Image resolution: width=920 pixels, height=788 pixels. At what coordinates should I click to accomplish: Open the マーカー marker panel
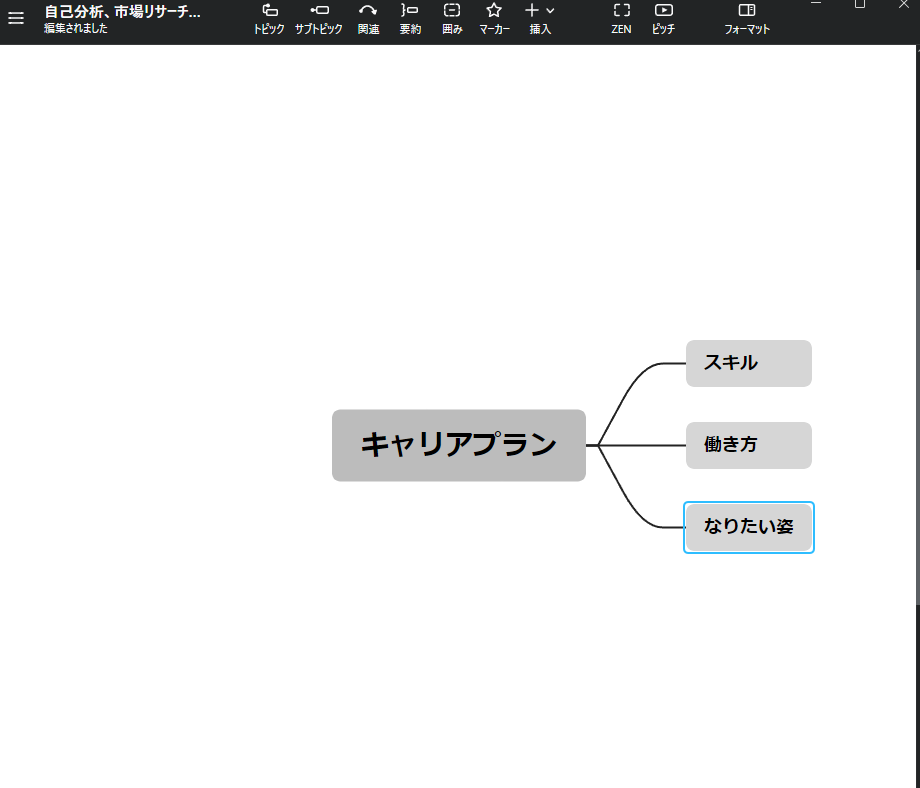click(x=494, y=19)
